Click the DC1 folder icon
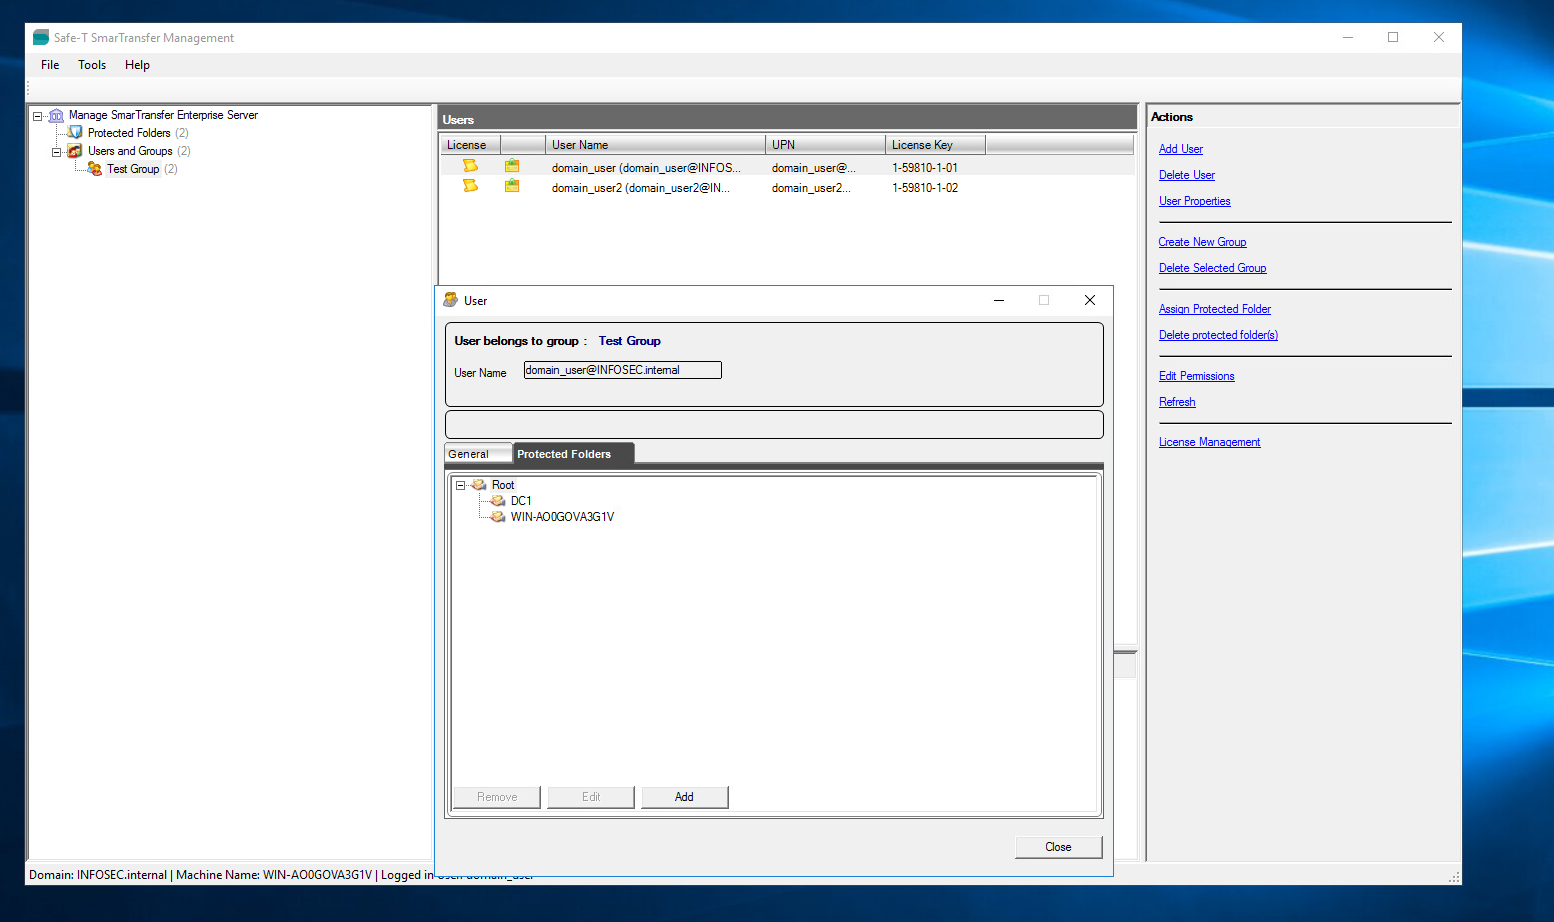This screenshot has width=1554, height=922. click(498, 501)
